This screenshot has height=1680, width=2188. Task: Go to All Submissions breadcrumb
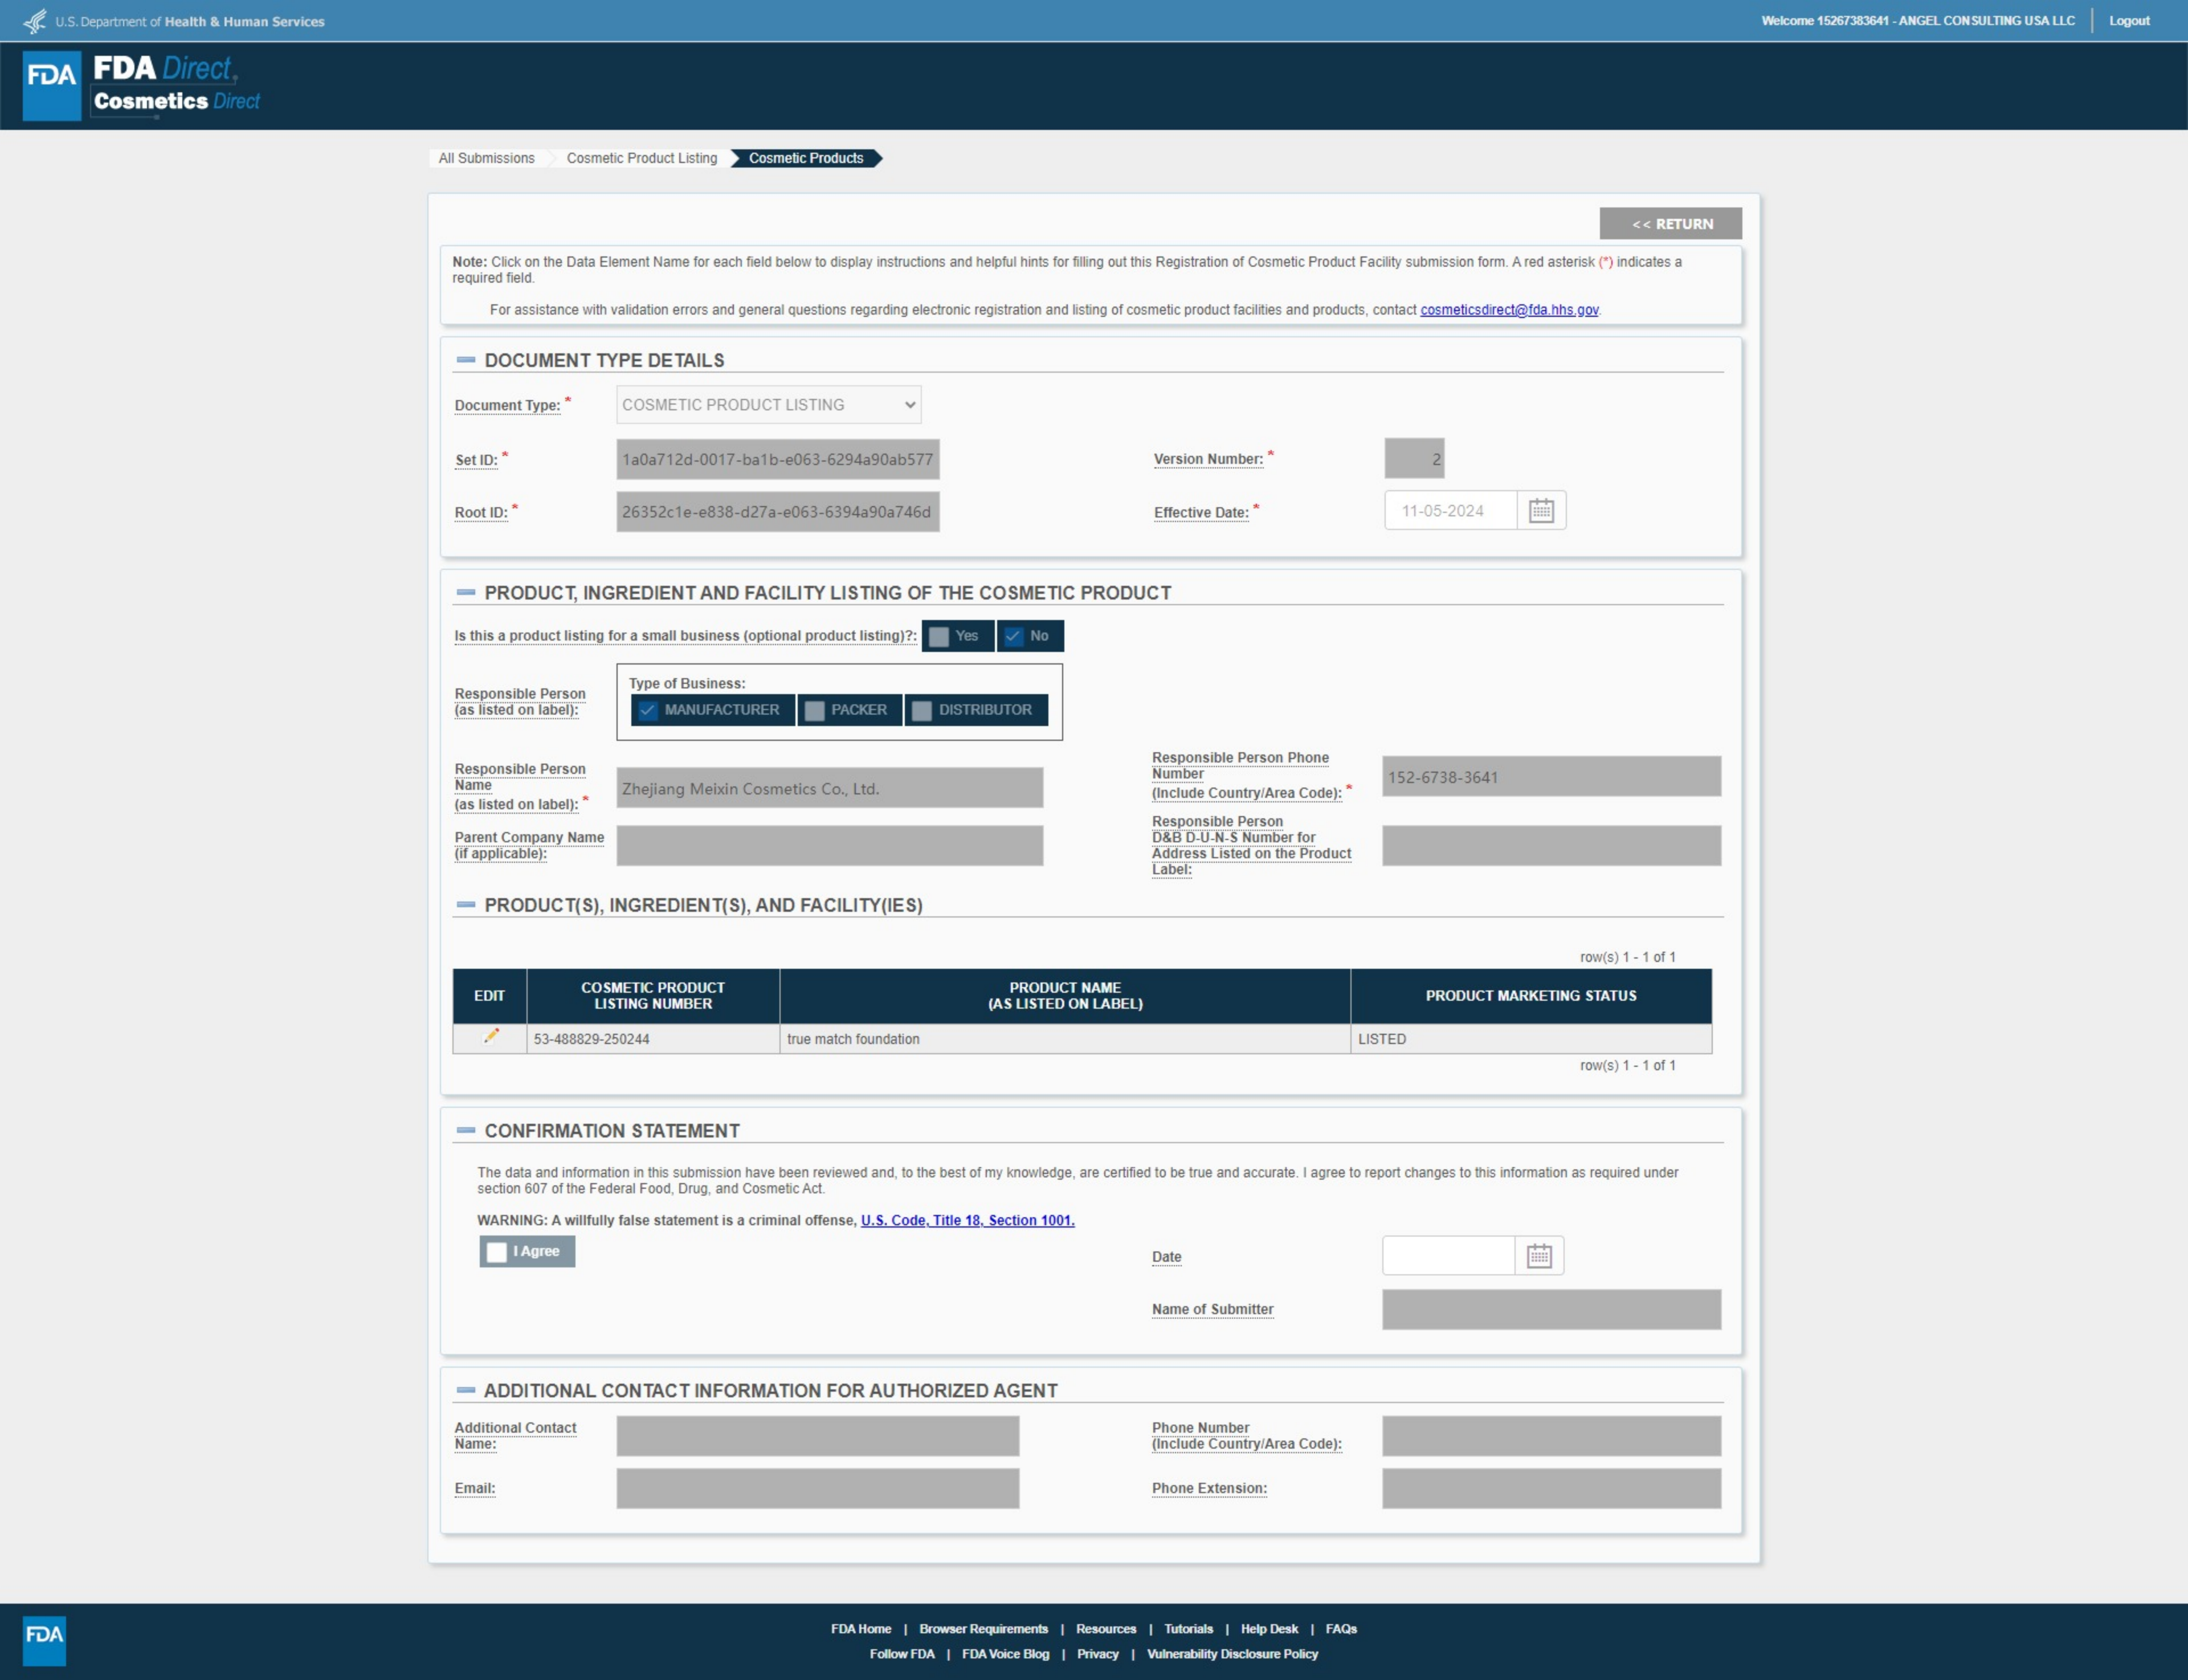coord(486,158)
